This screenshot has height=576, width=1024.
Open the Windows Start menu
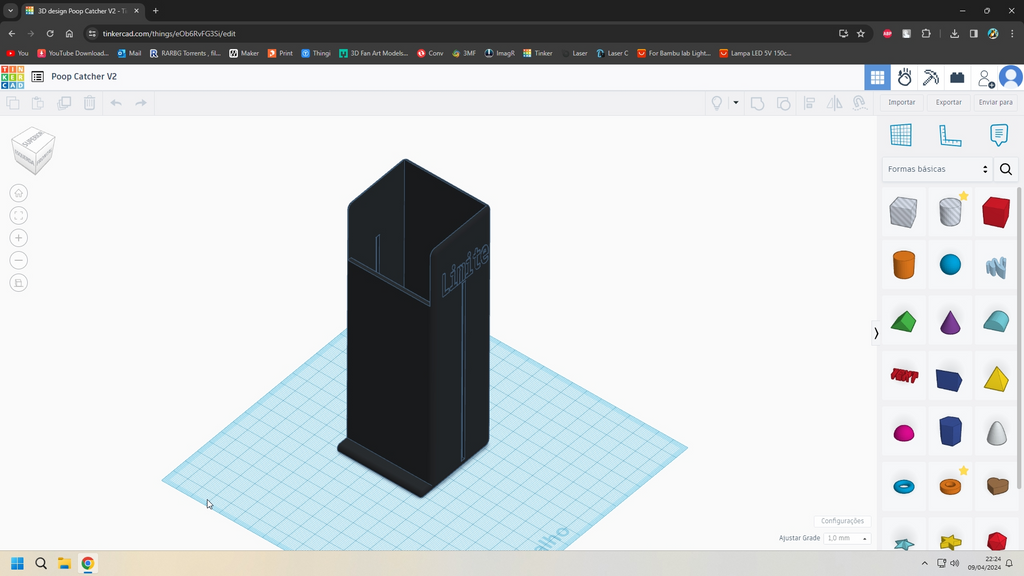click(x=17, y=564)
